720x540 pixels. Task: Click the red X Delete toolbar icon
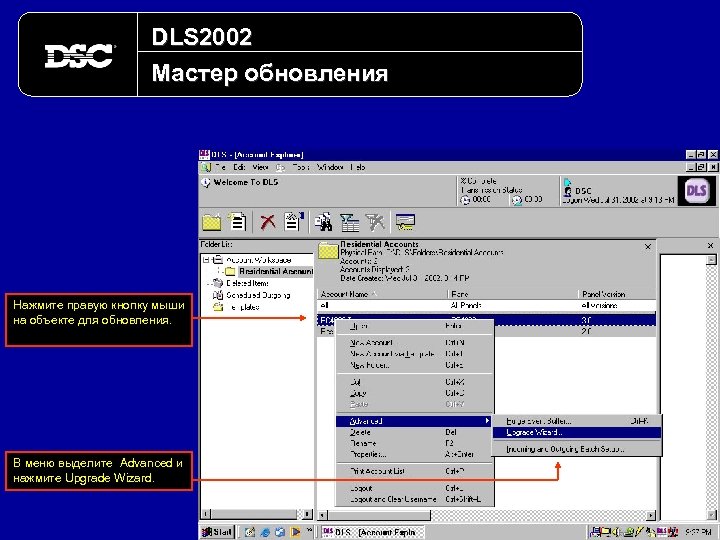pyautogui.click(x=268, y=222)
